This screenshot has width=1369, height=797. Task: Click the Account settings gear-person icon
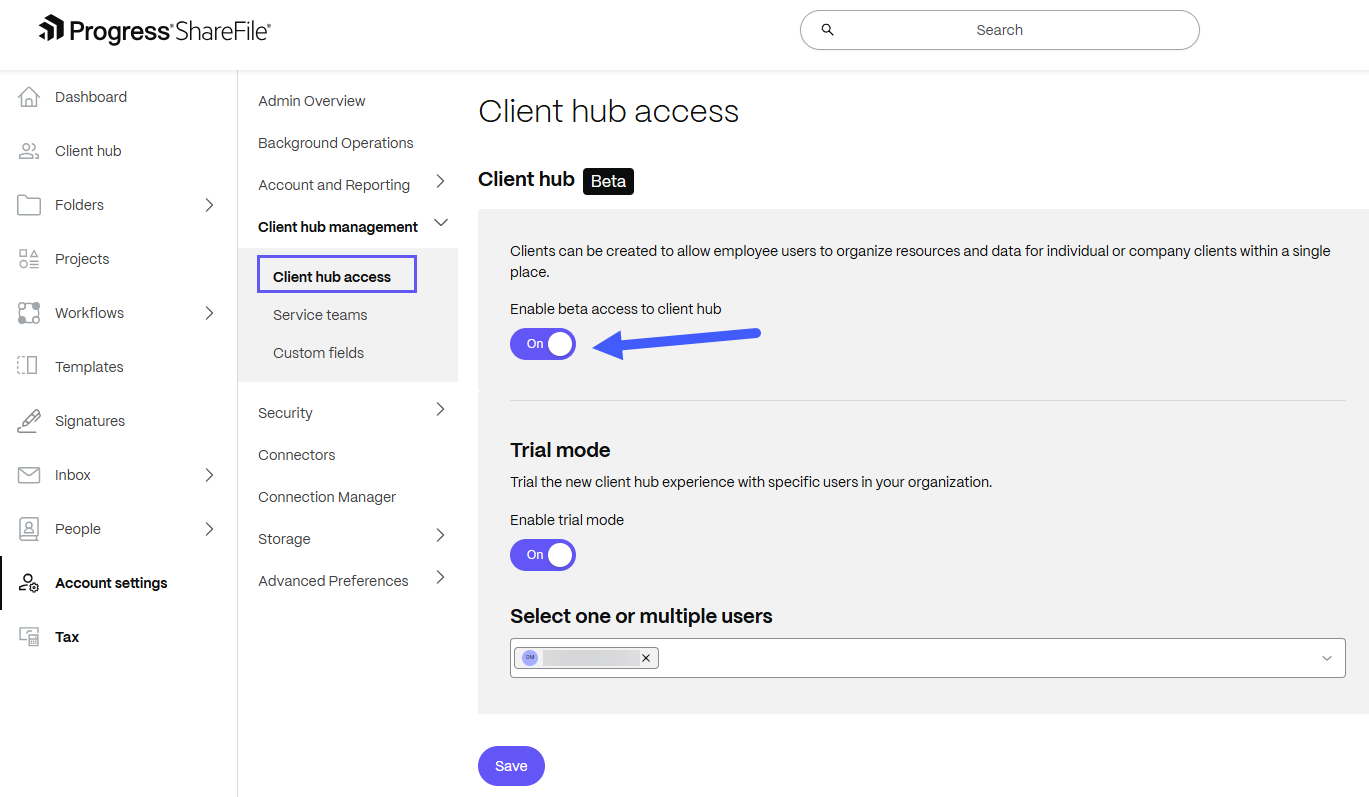28,583
